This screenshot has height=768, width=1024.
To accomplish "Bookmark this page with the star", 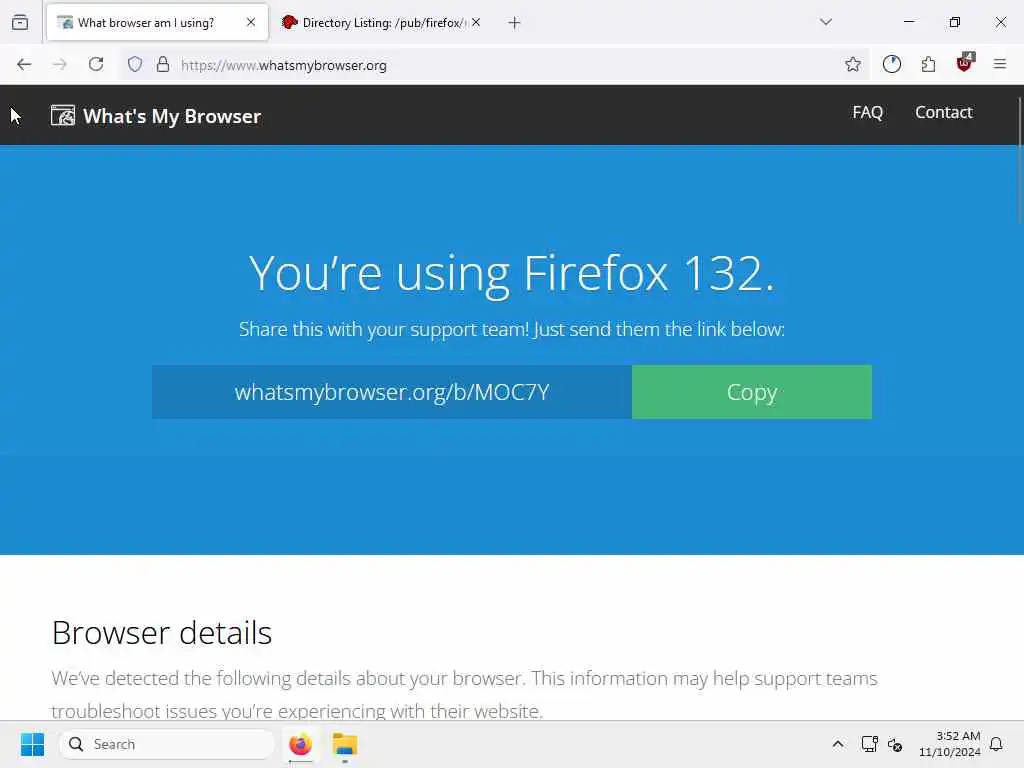I will click(x=852, y=64).
